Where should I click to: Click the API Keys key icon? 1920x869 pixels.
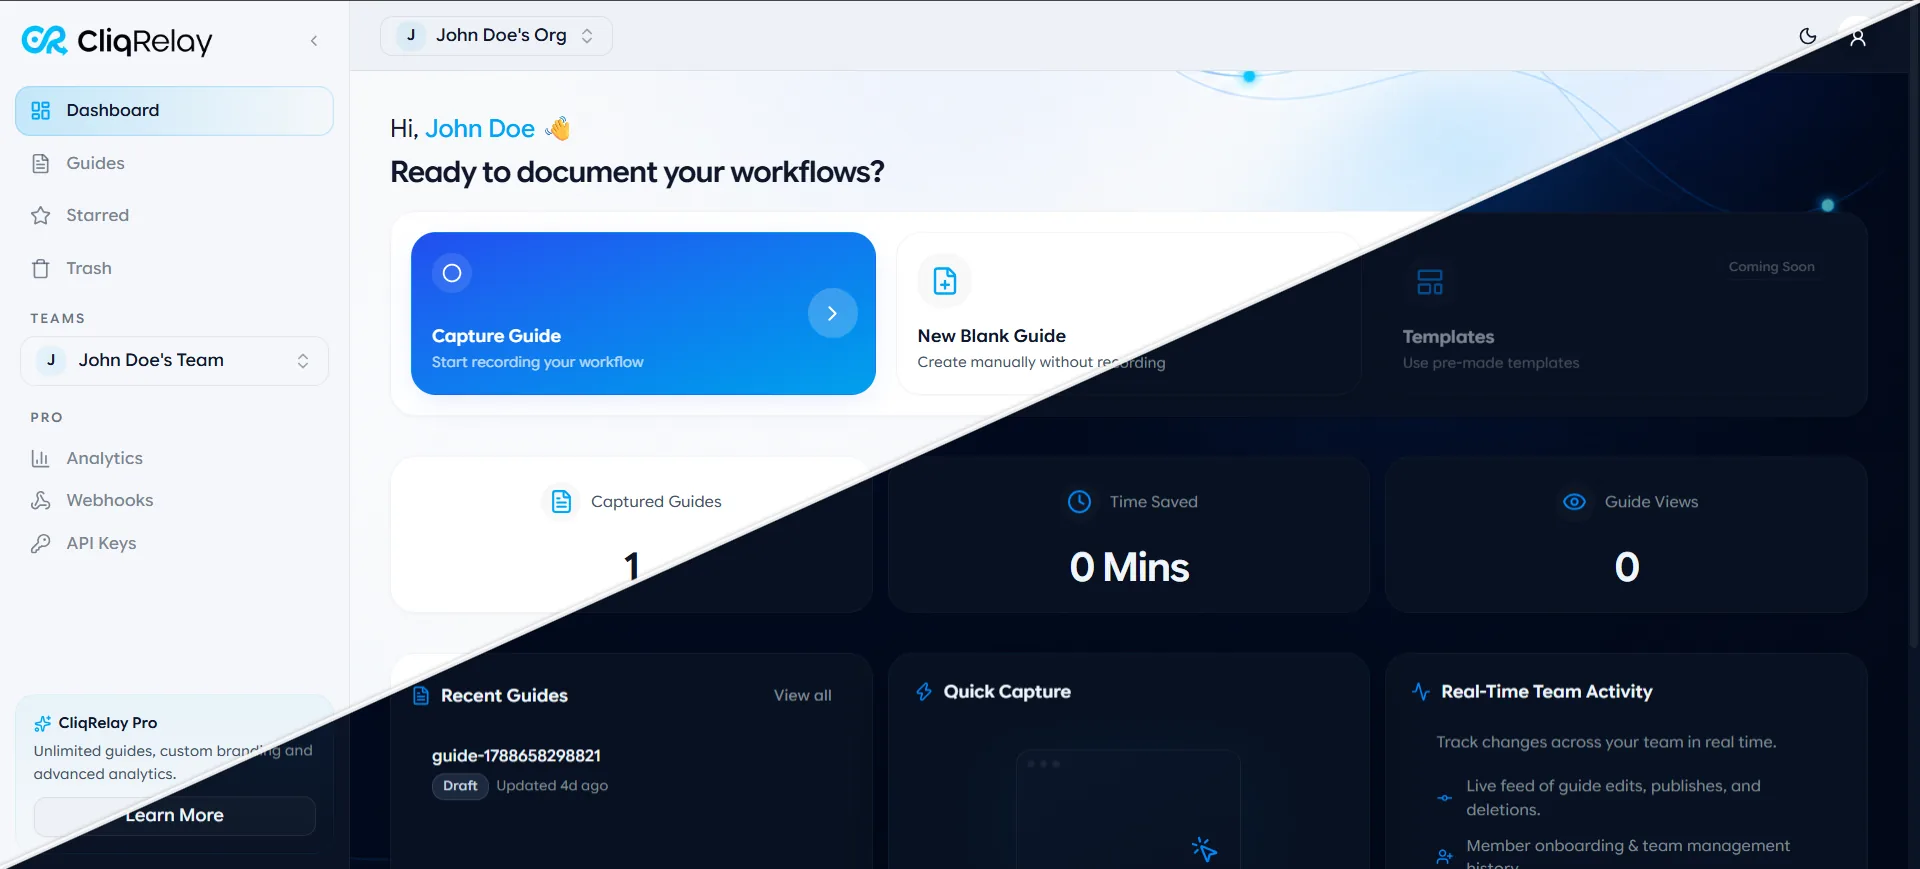[x=41, y=543]
